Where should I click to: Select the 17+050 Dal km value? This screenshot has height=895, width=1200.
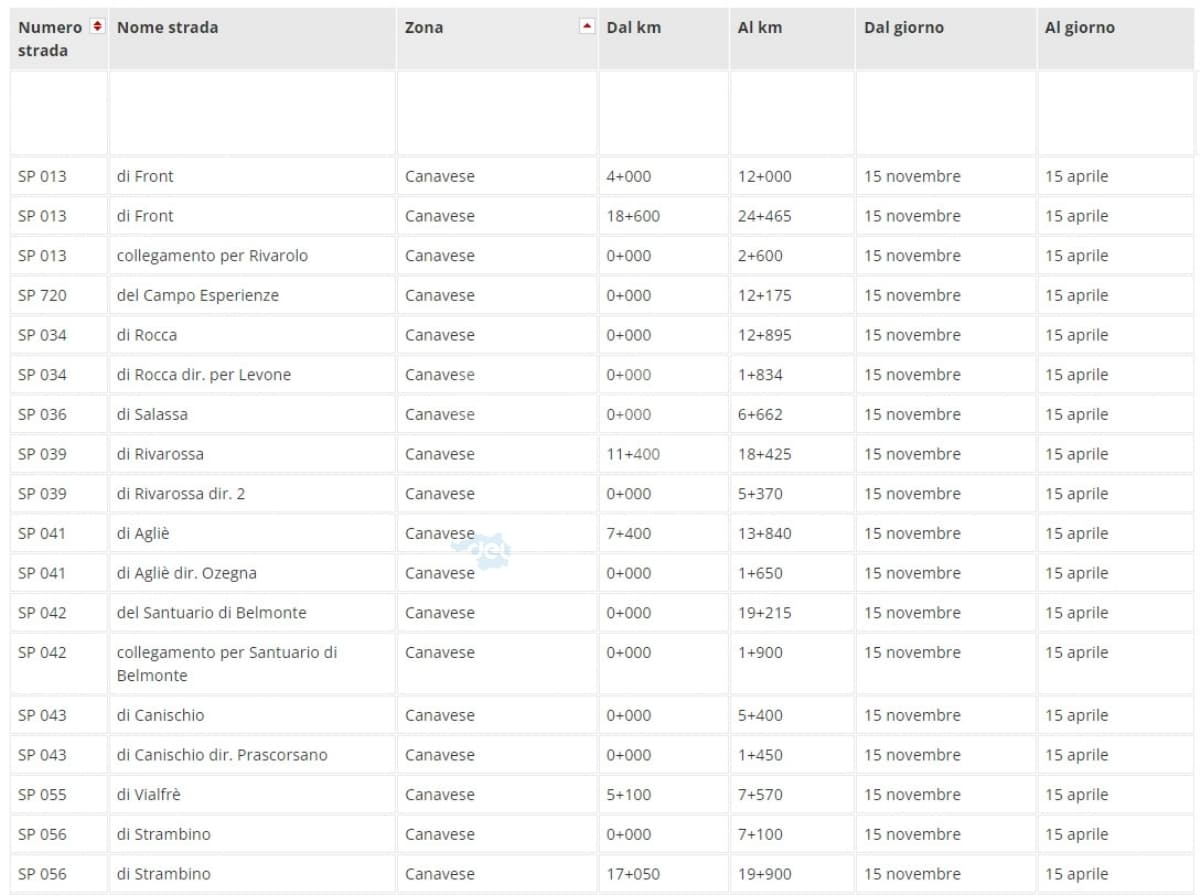click(632, 874)
